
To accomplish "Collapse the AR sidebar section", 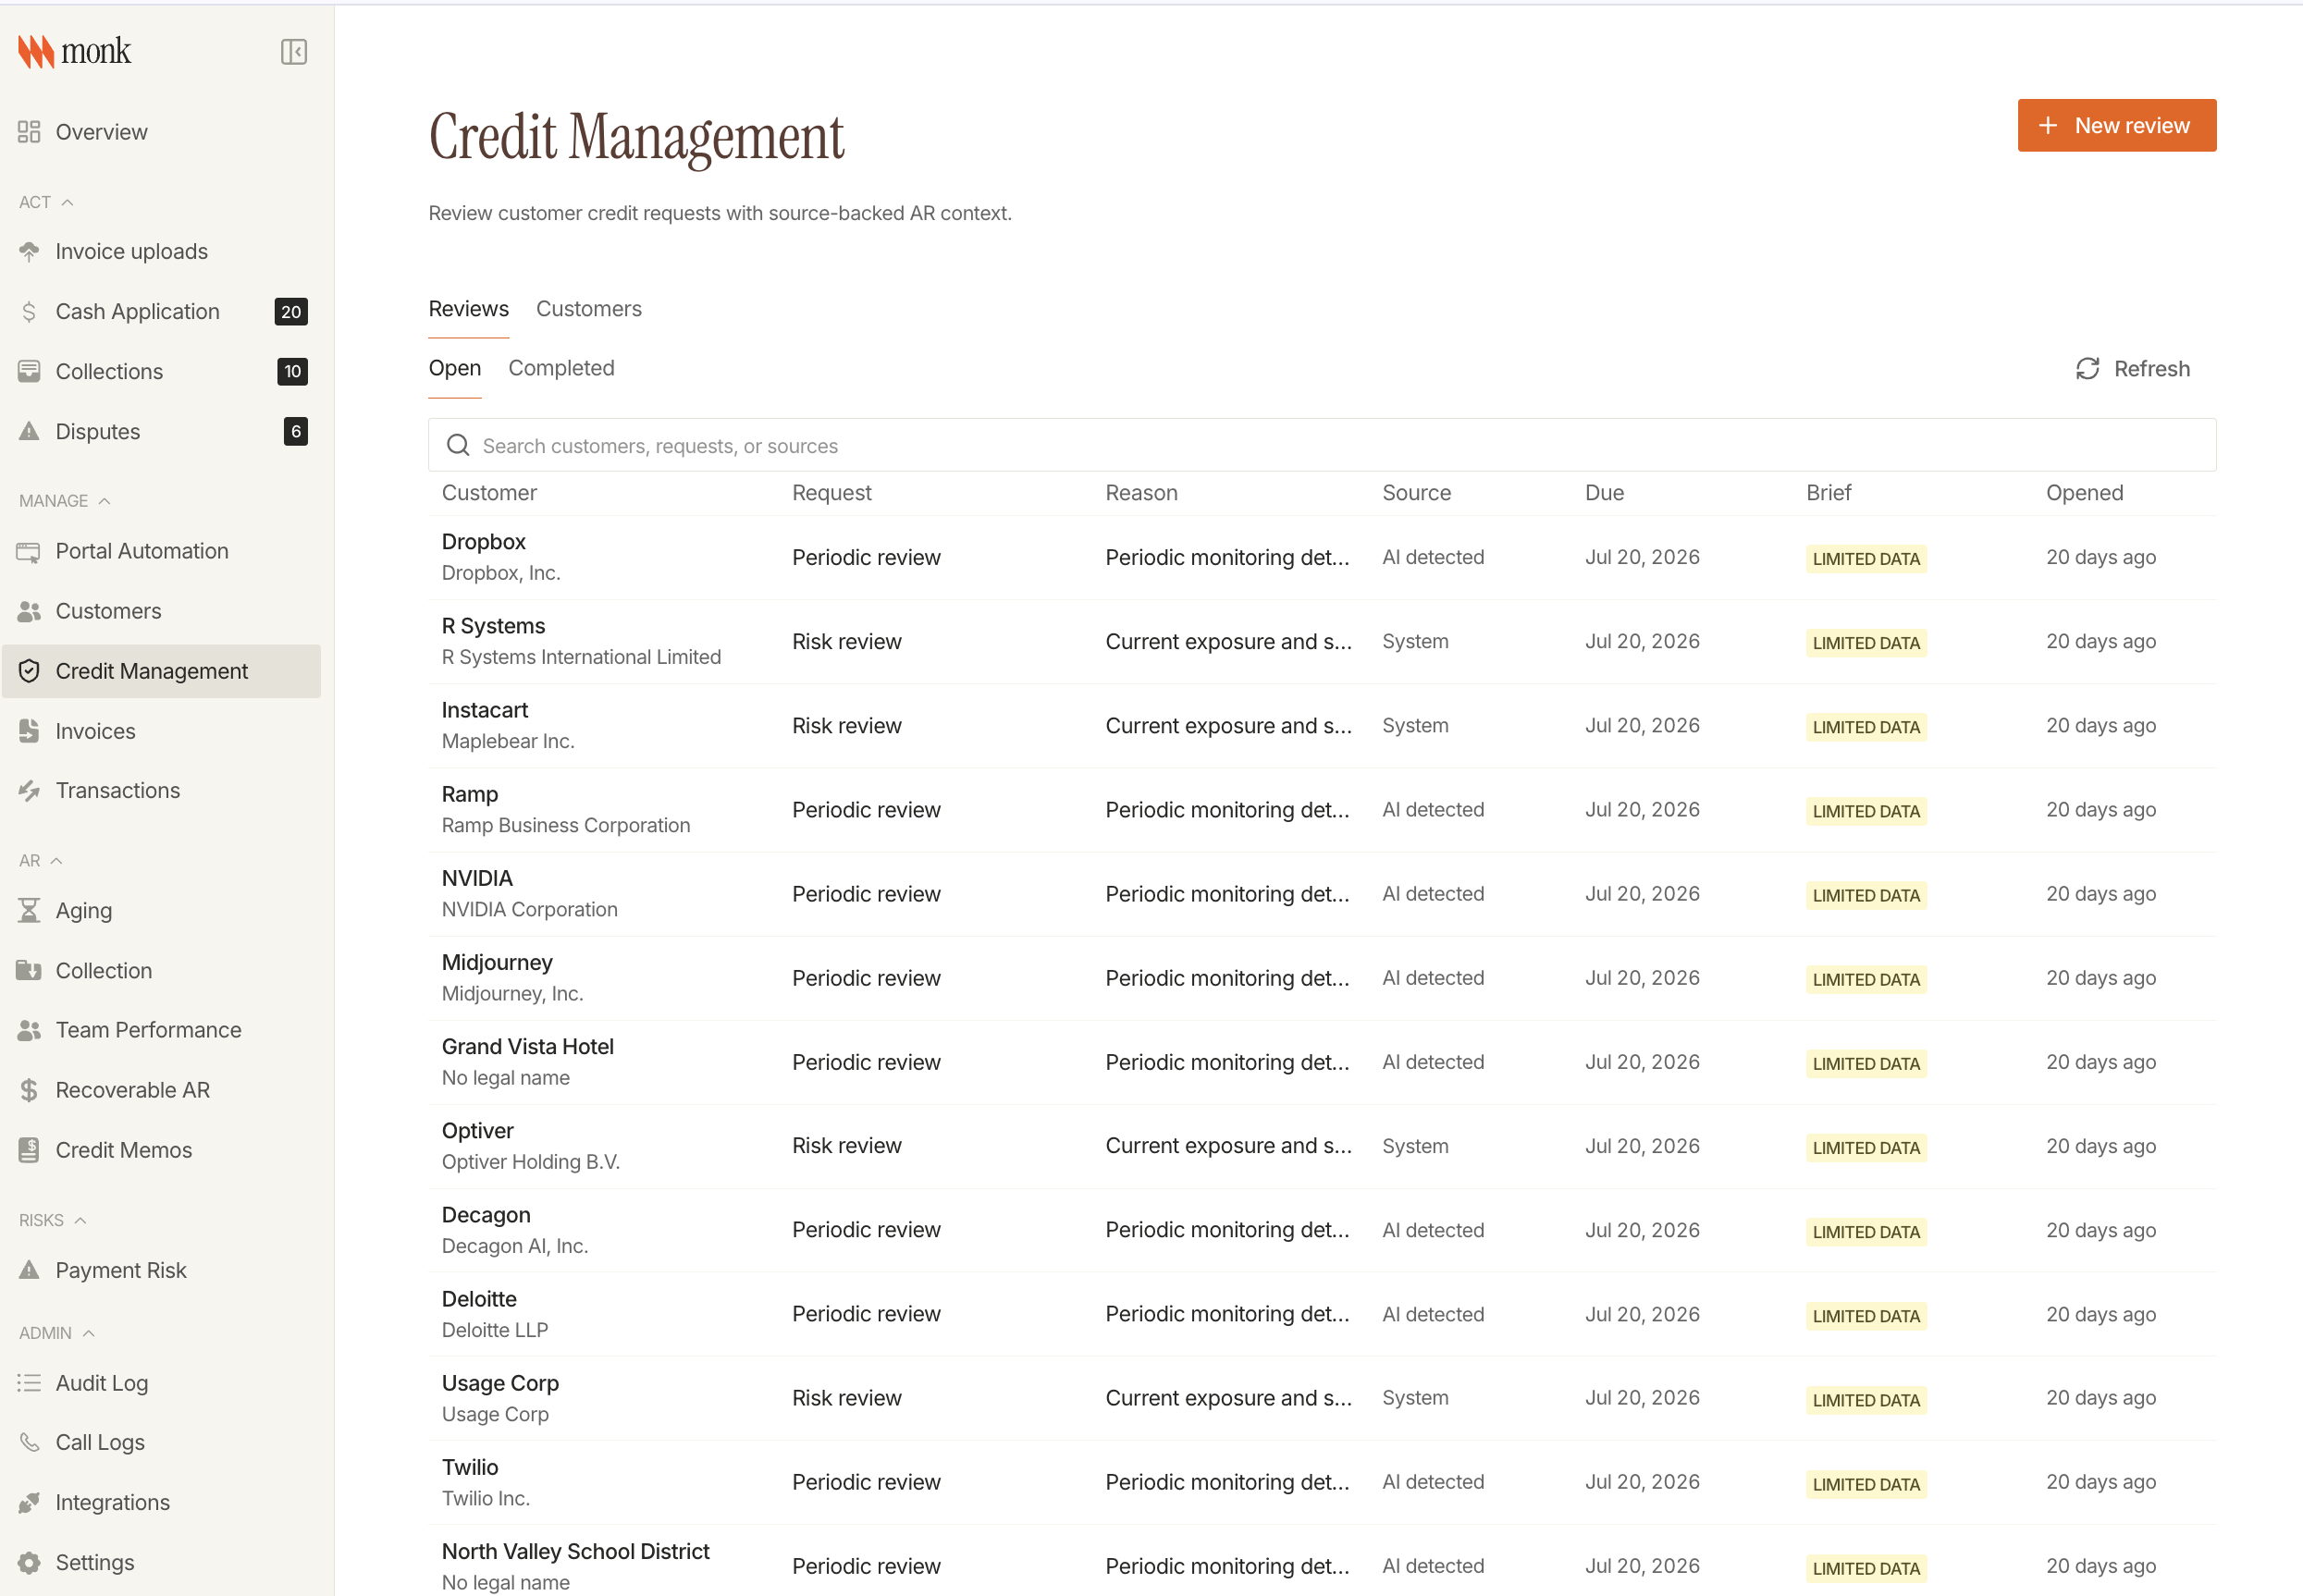I will (x=41, y=861).
